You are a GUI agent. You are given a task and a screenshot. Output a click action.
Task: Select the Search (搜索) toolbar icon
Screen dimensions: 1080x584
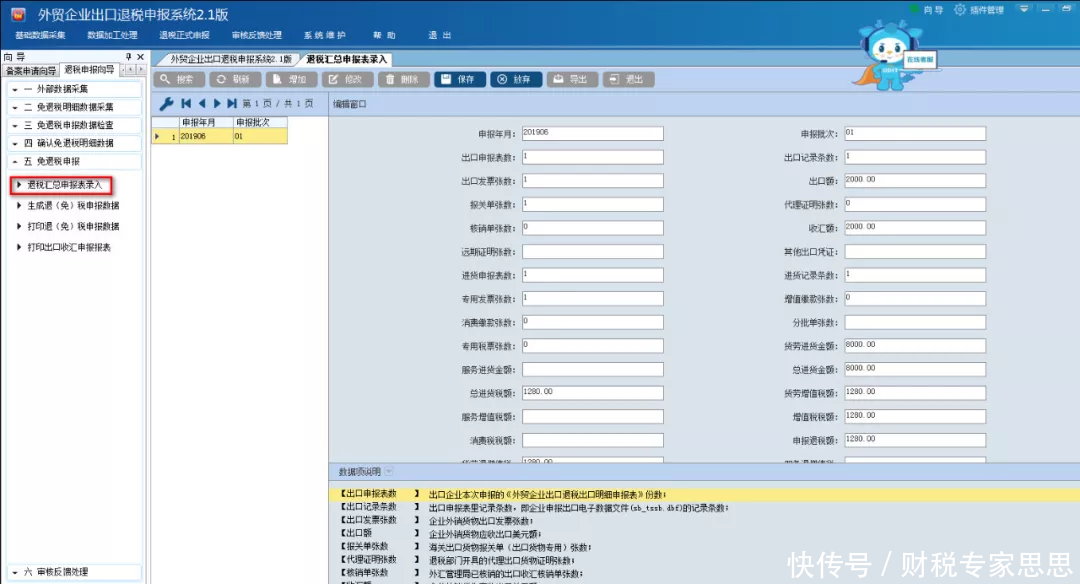click(180, 80)
